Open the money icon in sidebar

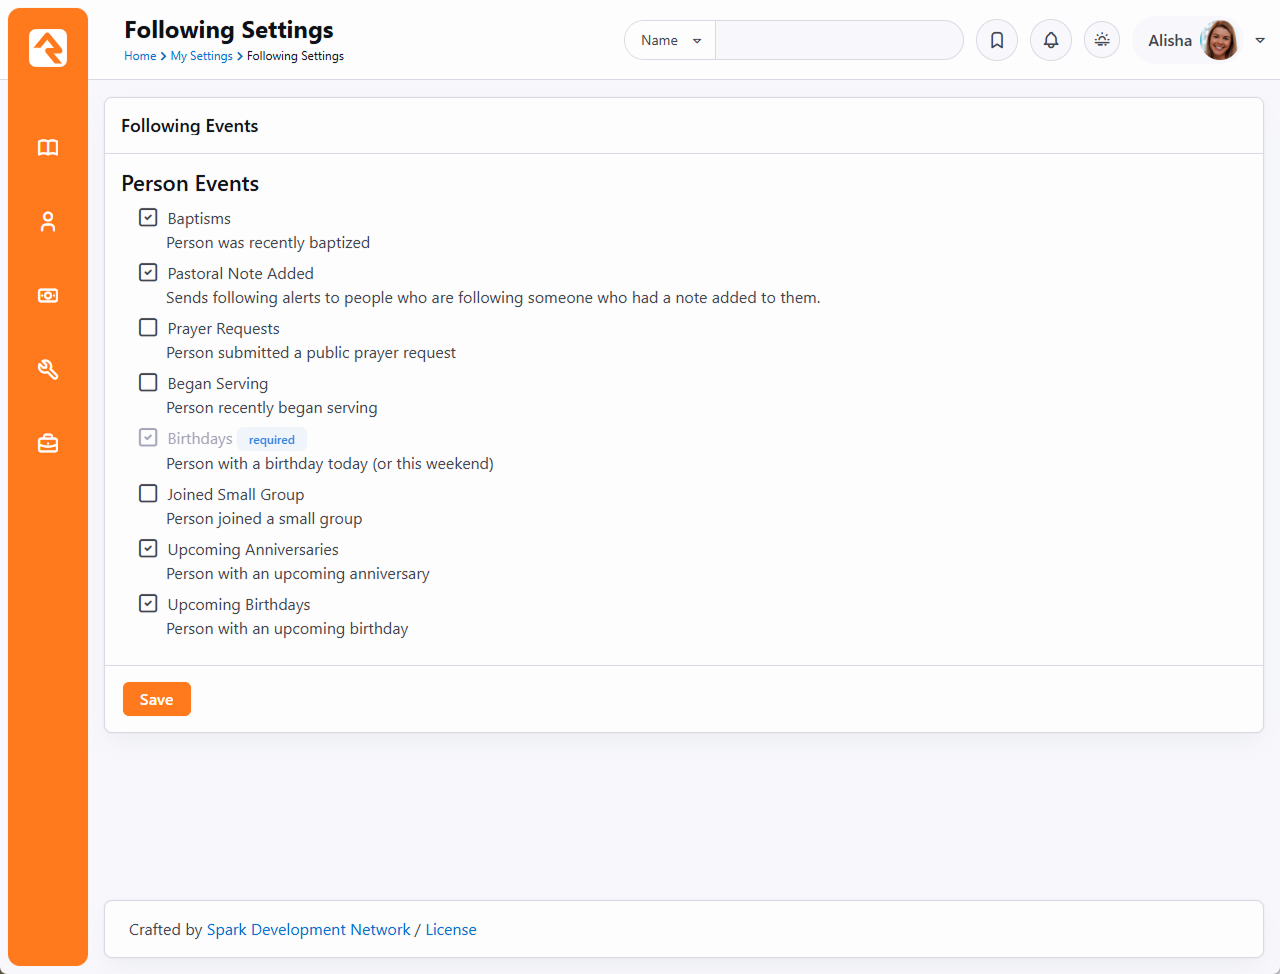pos(48,296)
